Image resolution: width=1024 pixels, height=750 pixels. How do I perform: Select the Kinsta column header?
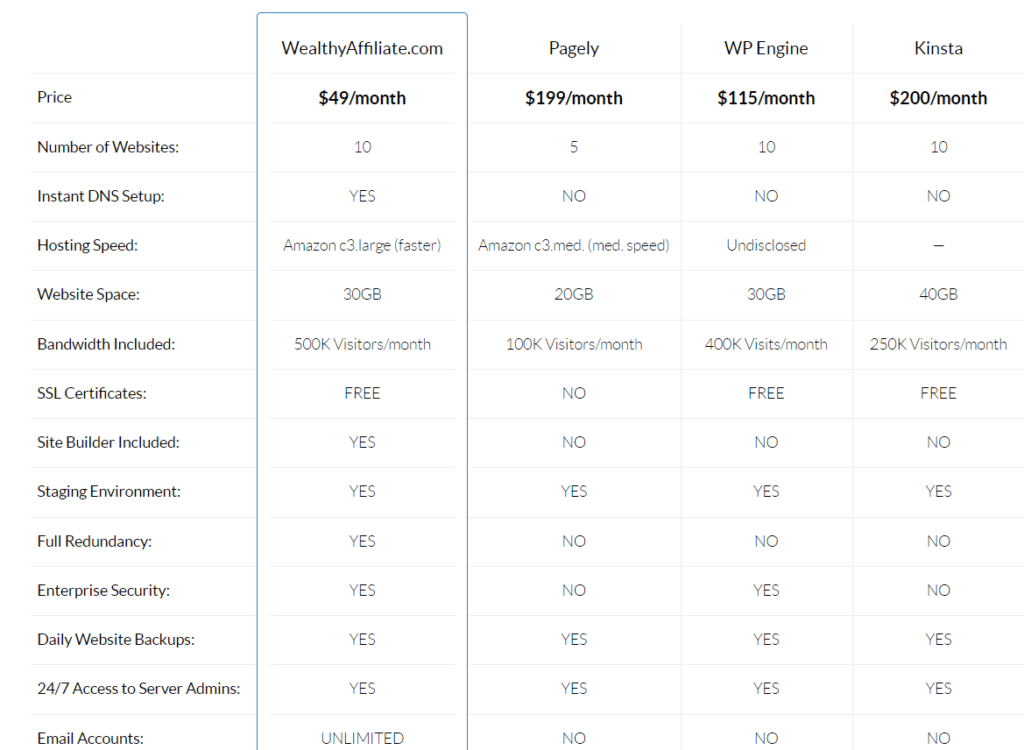pos(938,48)
